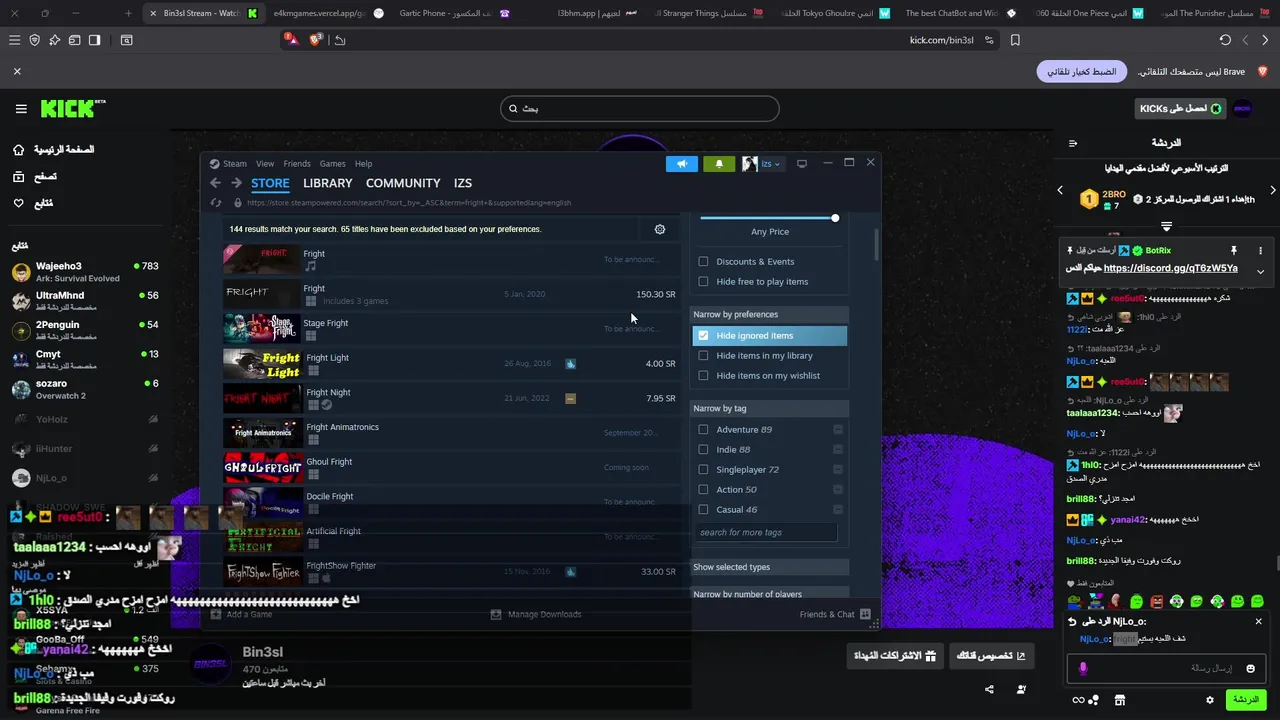This screenshot has height=720, width=1280.
Task: Open Friends menu in Steam
Action: point(297,164)
